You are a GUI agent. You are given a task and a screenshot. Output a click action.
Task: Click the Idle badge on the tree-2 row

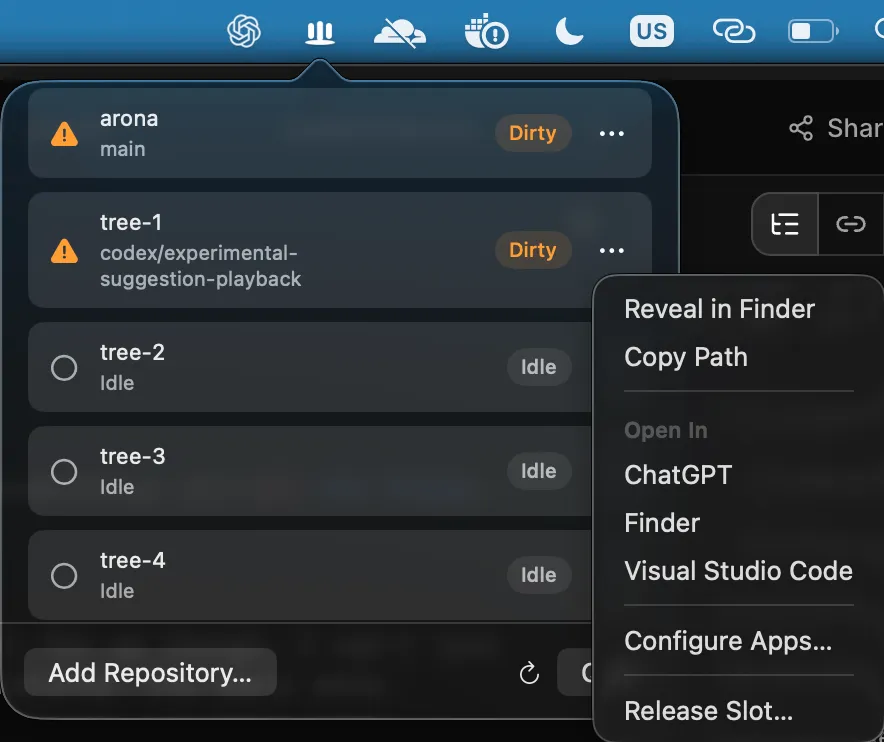(x=539, y=367)
